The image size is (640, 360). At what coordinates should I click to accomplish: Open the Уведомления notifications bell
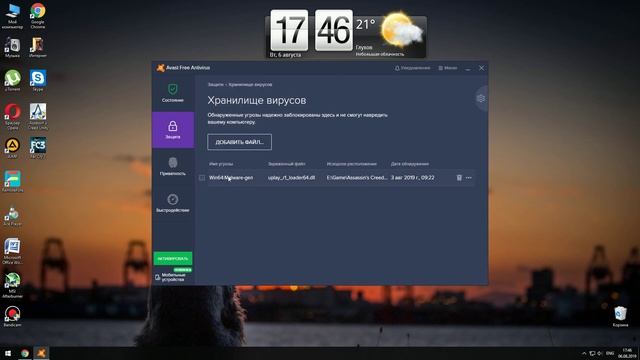(412, 68)
